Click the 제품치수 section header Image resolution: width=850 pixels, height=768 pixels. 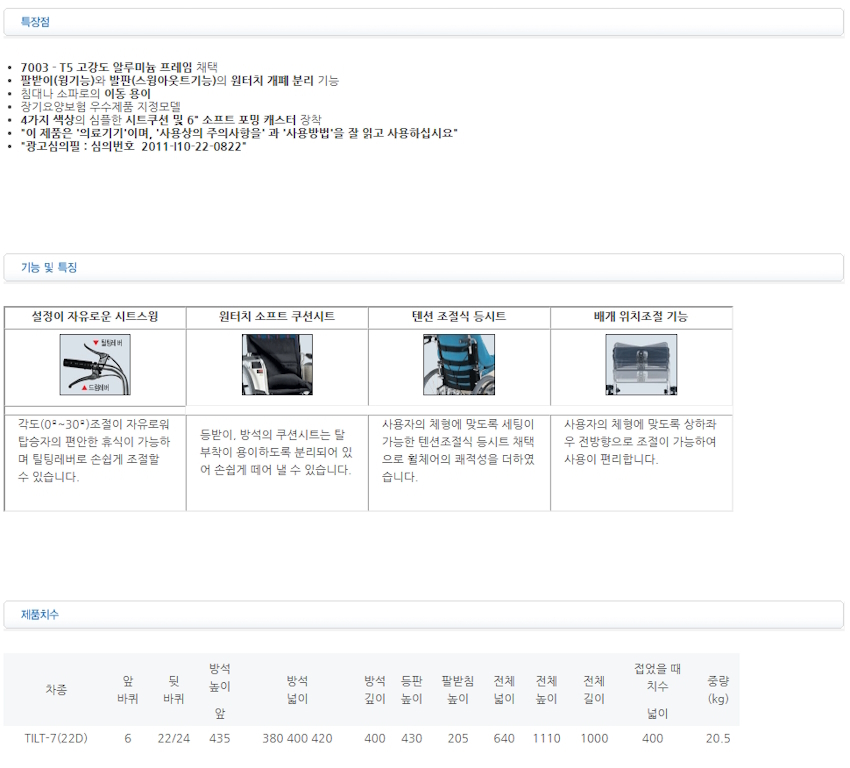click(x=40, y=614)
